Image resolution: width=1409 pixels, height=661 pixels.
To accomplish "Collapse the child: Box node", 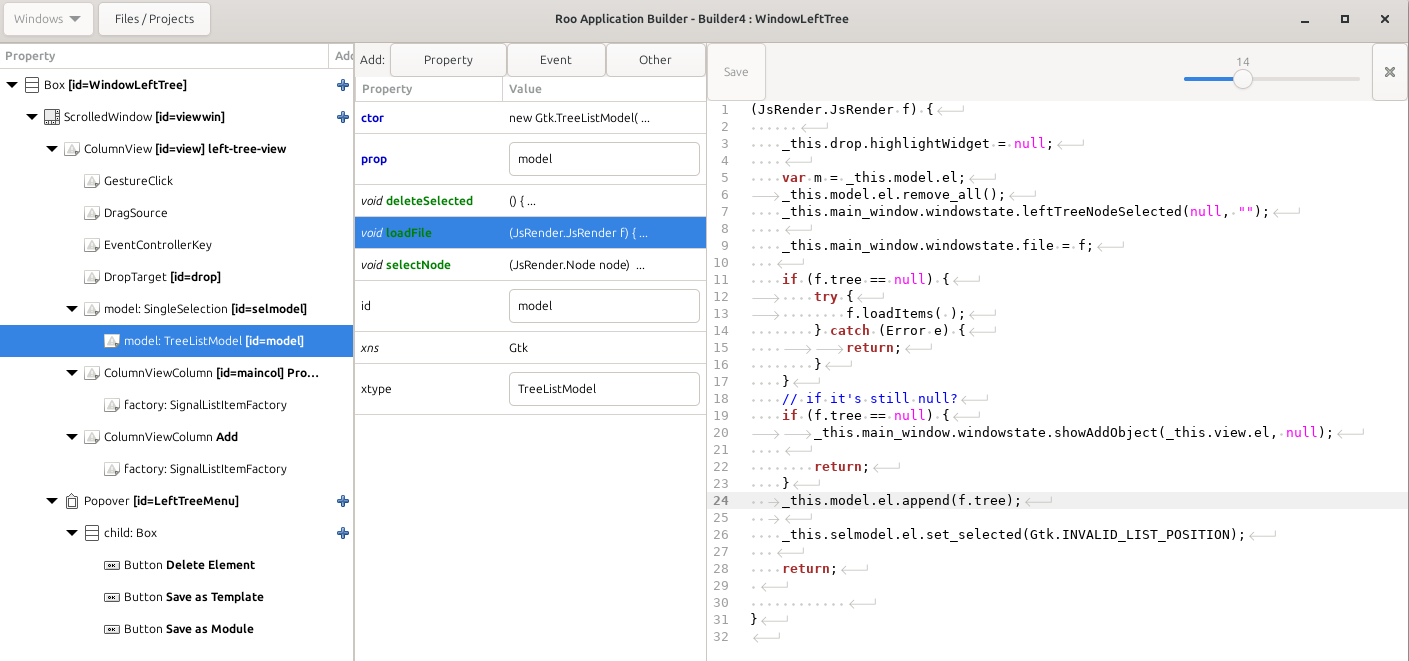I will [x=72, y=533].
